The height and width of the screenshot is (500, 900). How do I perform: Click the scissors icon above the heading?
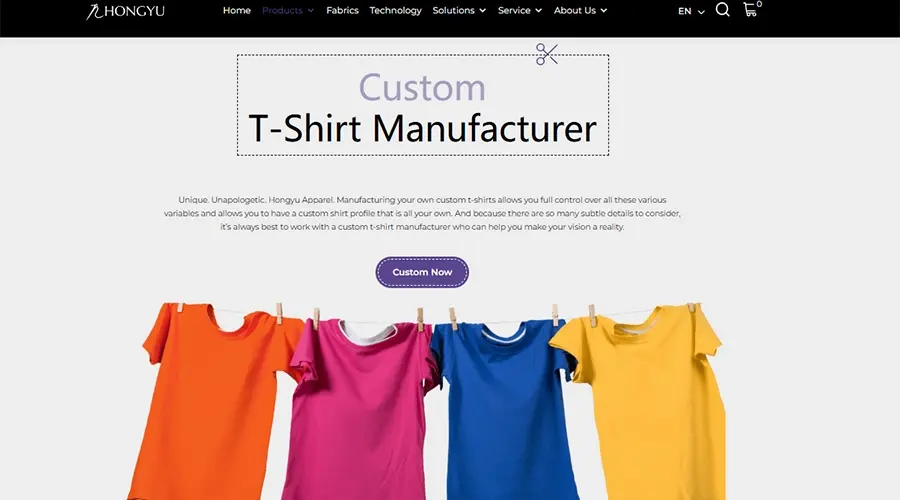pyautogui.click(x=546, y=55)
